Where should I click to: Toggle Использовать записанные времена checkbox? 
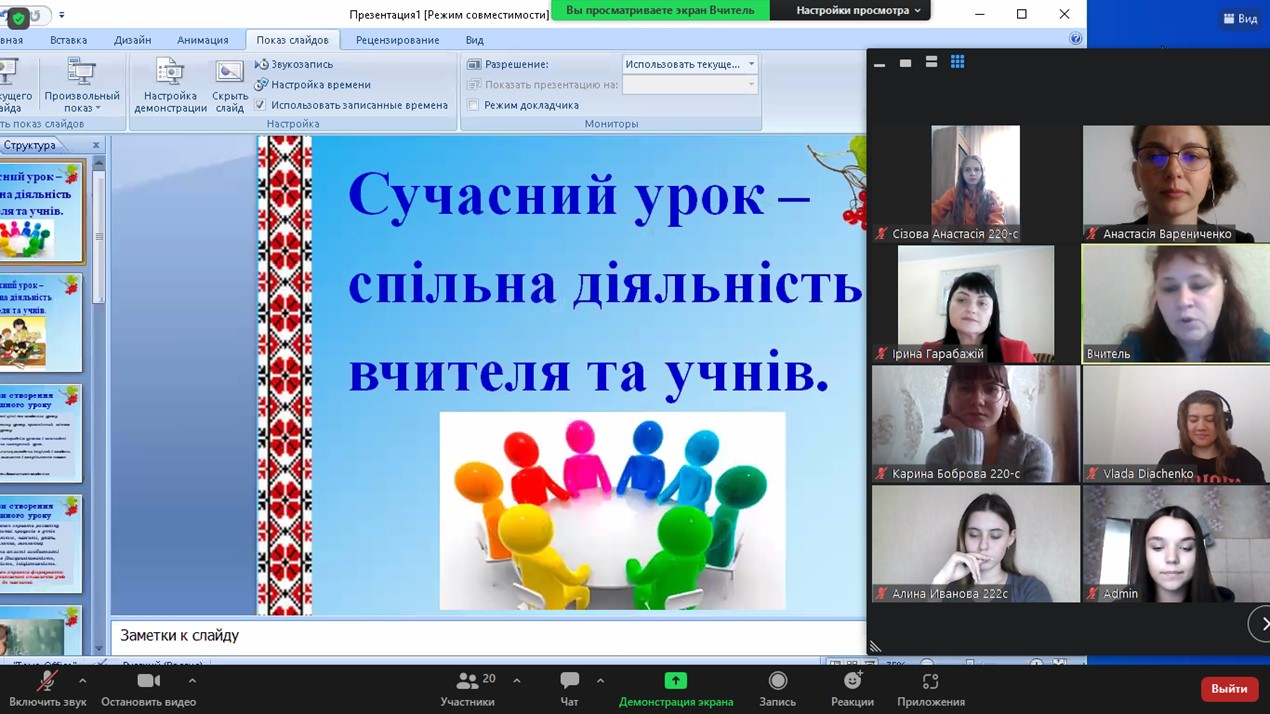(261, 105)
